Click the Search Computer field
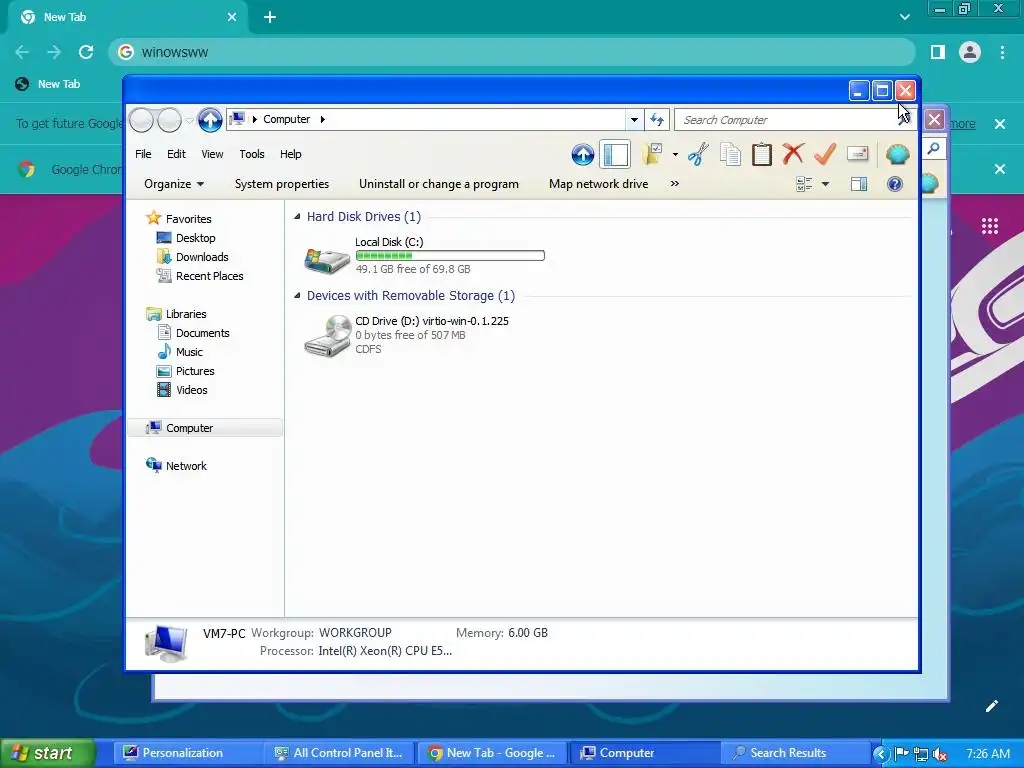 tap(787, 120)
